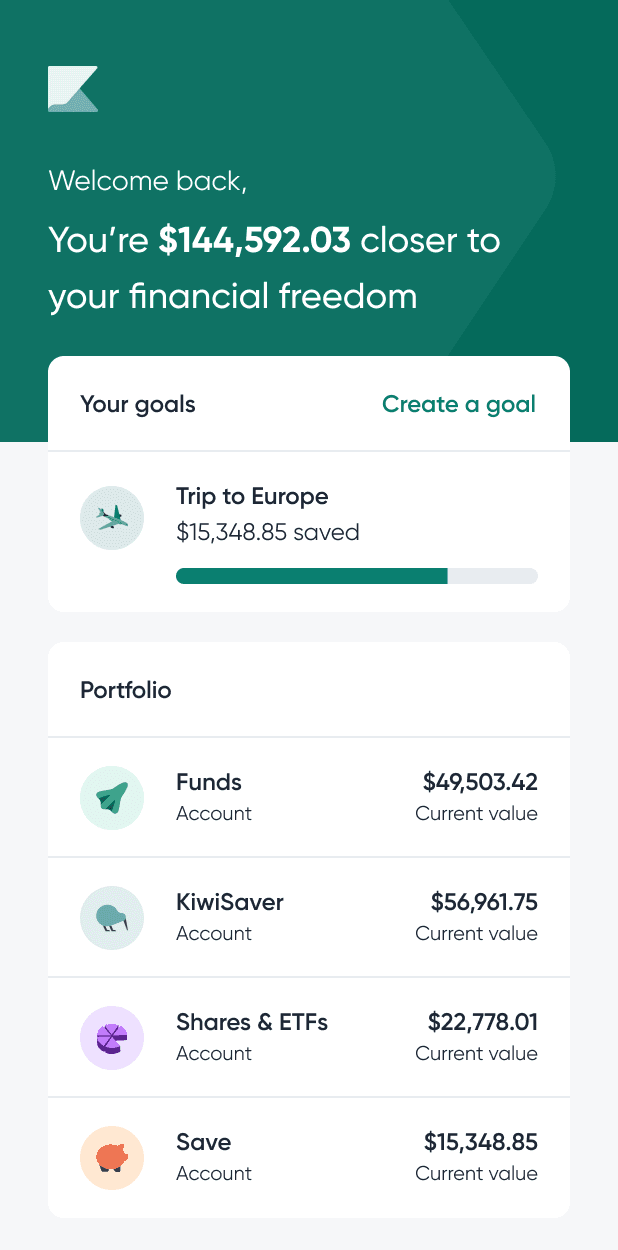Image resolution: width=618 pixels, height=1250 pixels.
Task: Click the Portfolio section heading
Action: point(126,690)
